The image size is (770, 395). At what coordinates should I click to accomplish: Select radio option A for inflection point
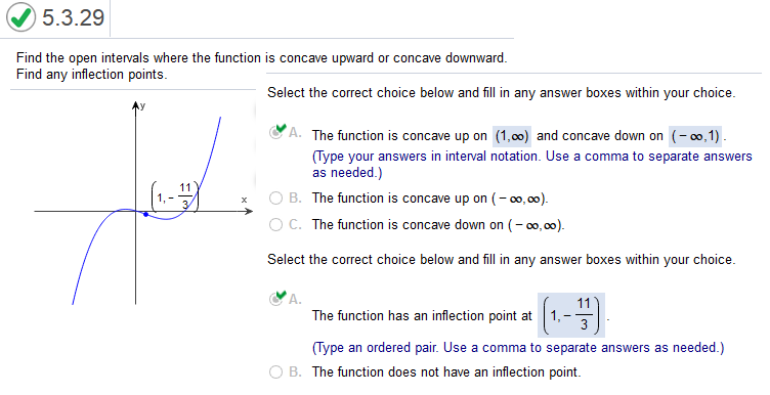point(275,298)
